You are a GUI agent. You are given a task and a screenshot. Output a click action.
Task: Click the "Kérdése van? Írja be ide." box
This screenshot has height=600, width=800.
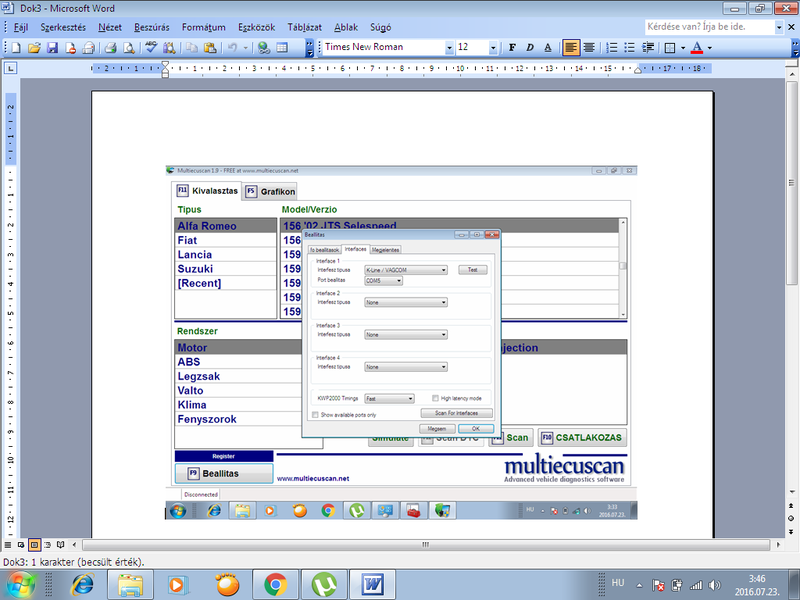[x=709, y=27]
